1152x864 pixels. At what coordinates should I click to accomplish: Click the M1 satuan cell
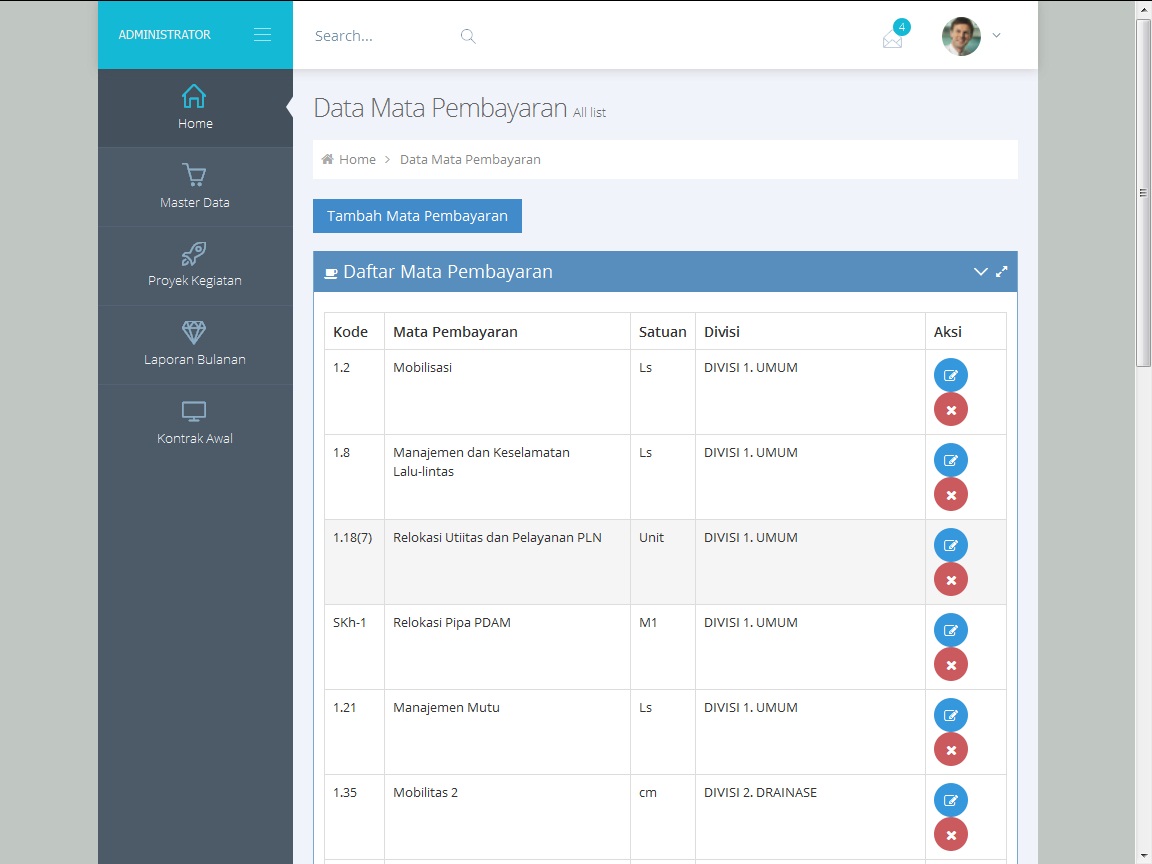tap(663, 647)
